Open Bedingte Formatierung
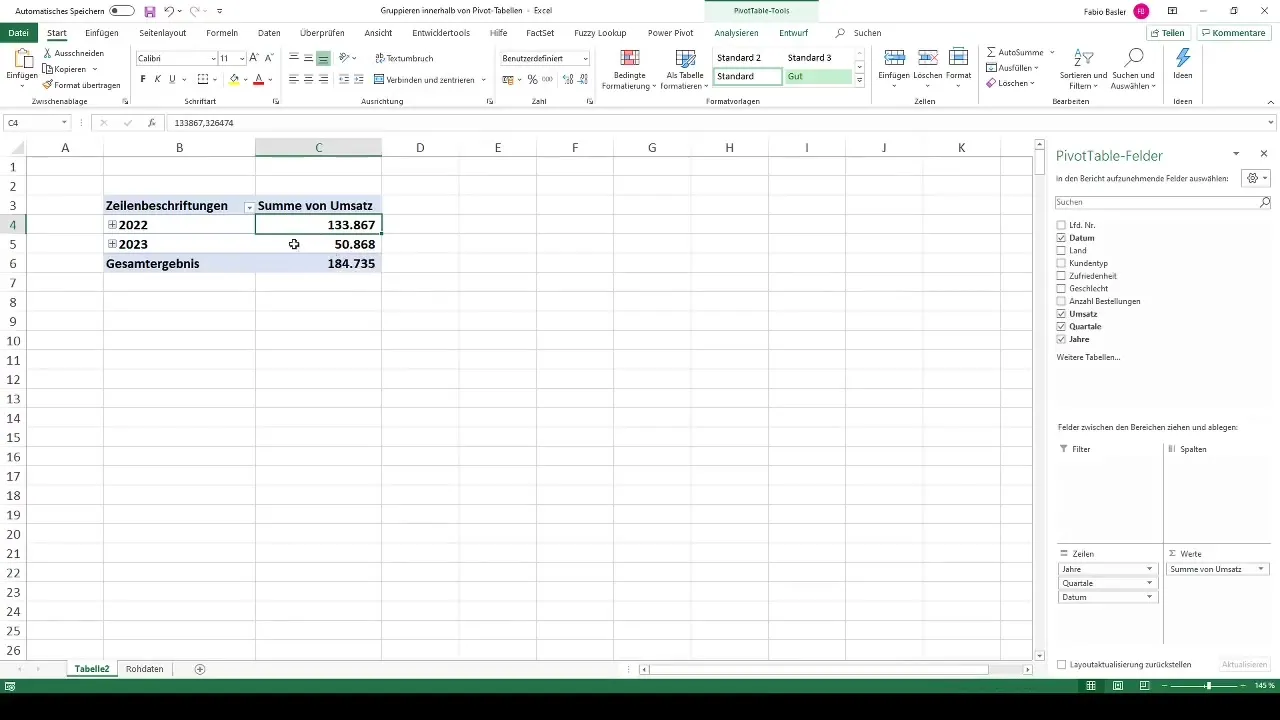The height and width of the screenshot is (720, 1280). coord(629,69)
